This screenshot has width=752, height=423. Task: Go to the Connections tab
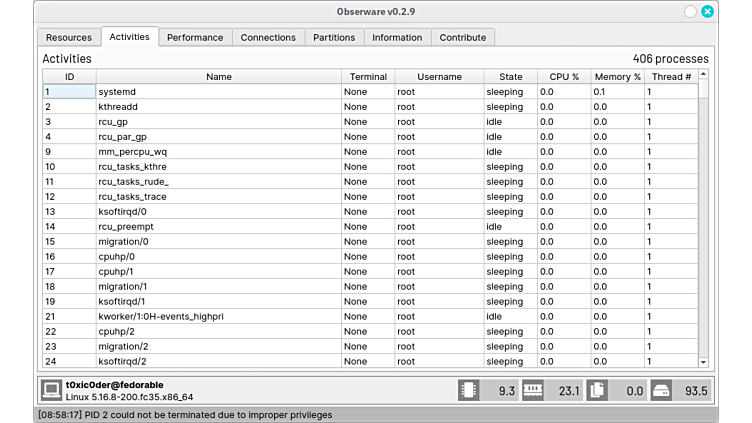point(268,37)
